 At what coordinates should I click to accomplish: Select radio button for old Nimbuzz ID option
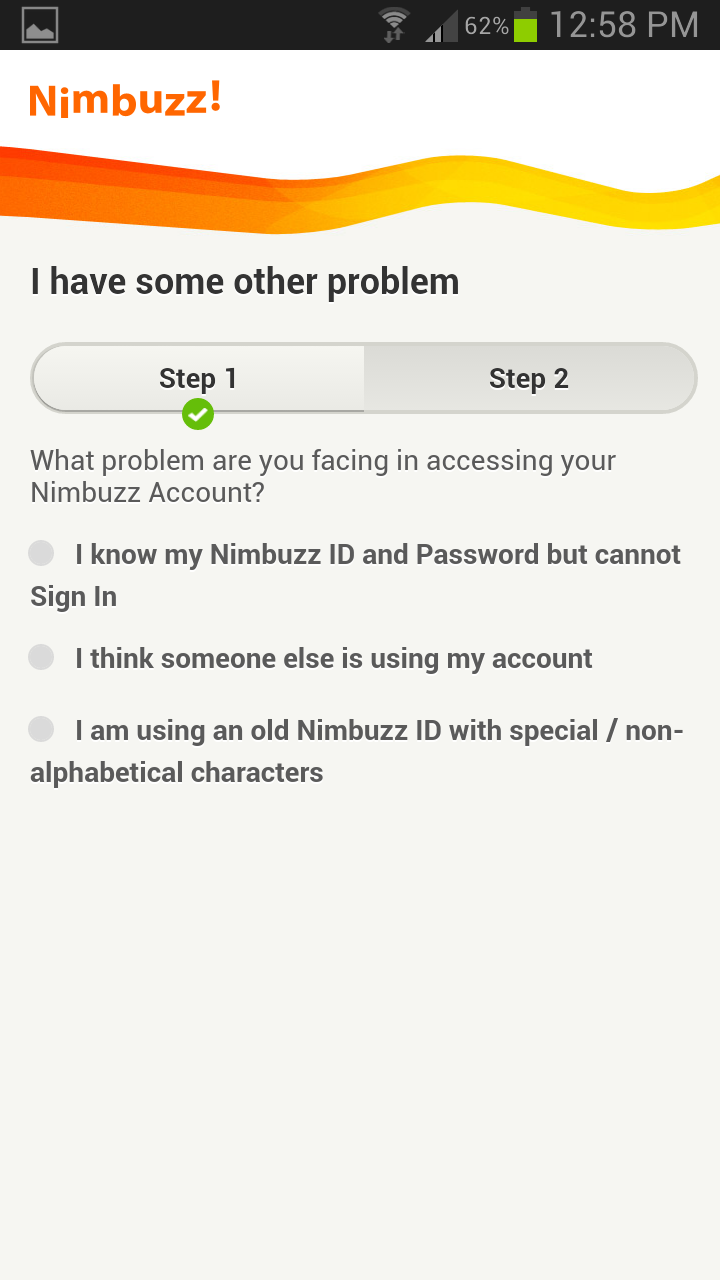pos(41,729)
